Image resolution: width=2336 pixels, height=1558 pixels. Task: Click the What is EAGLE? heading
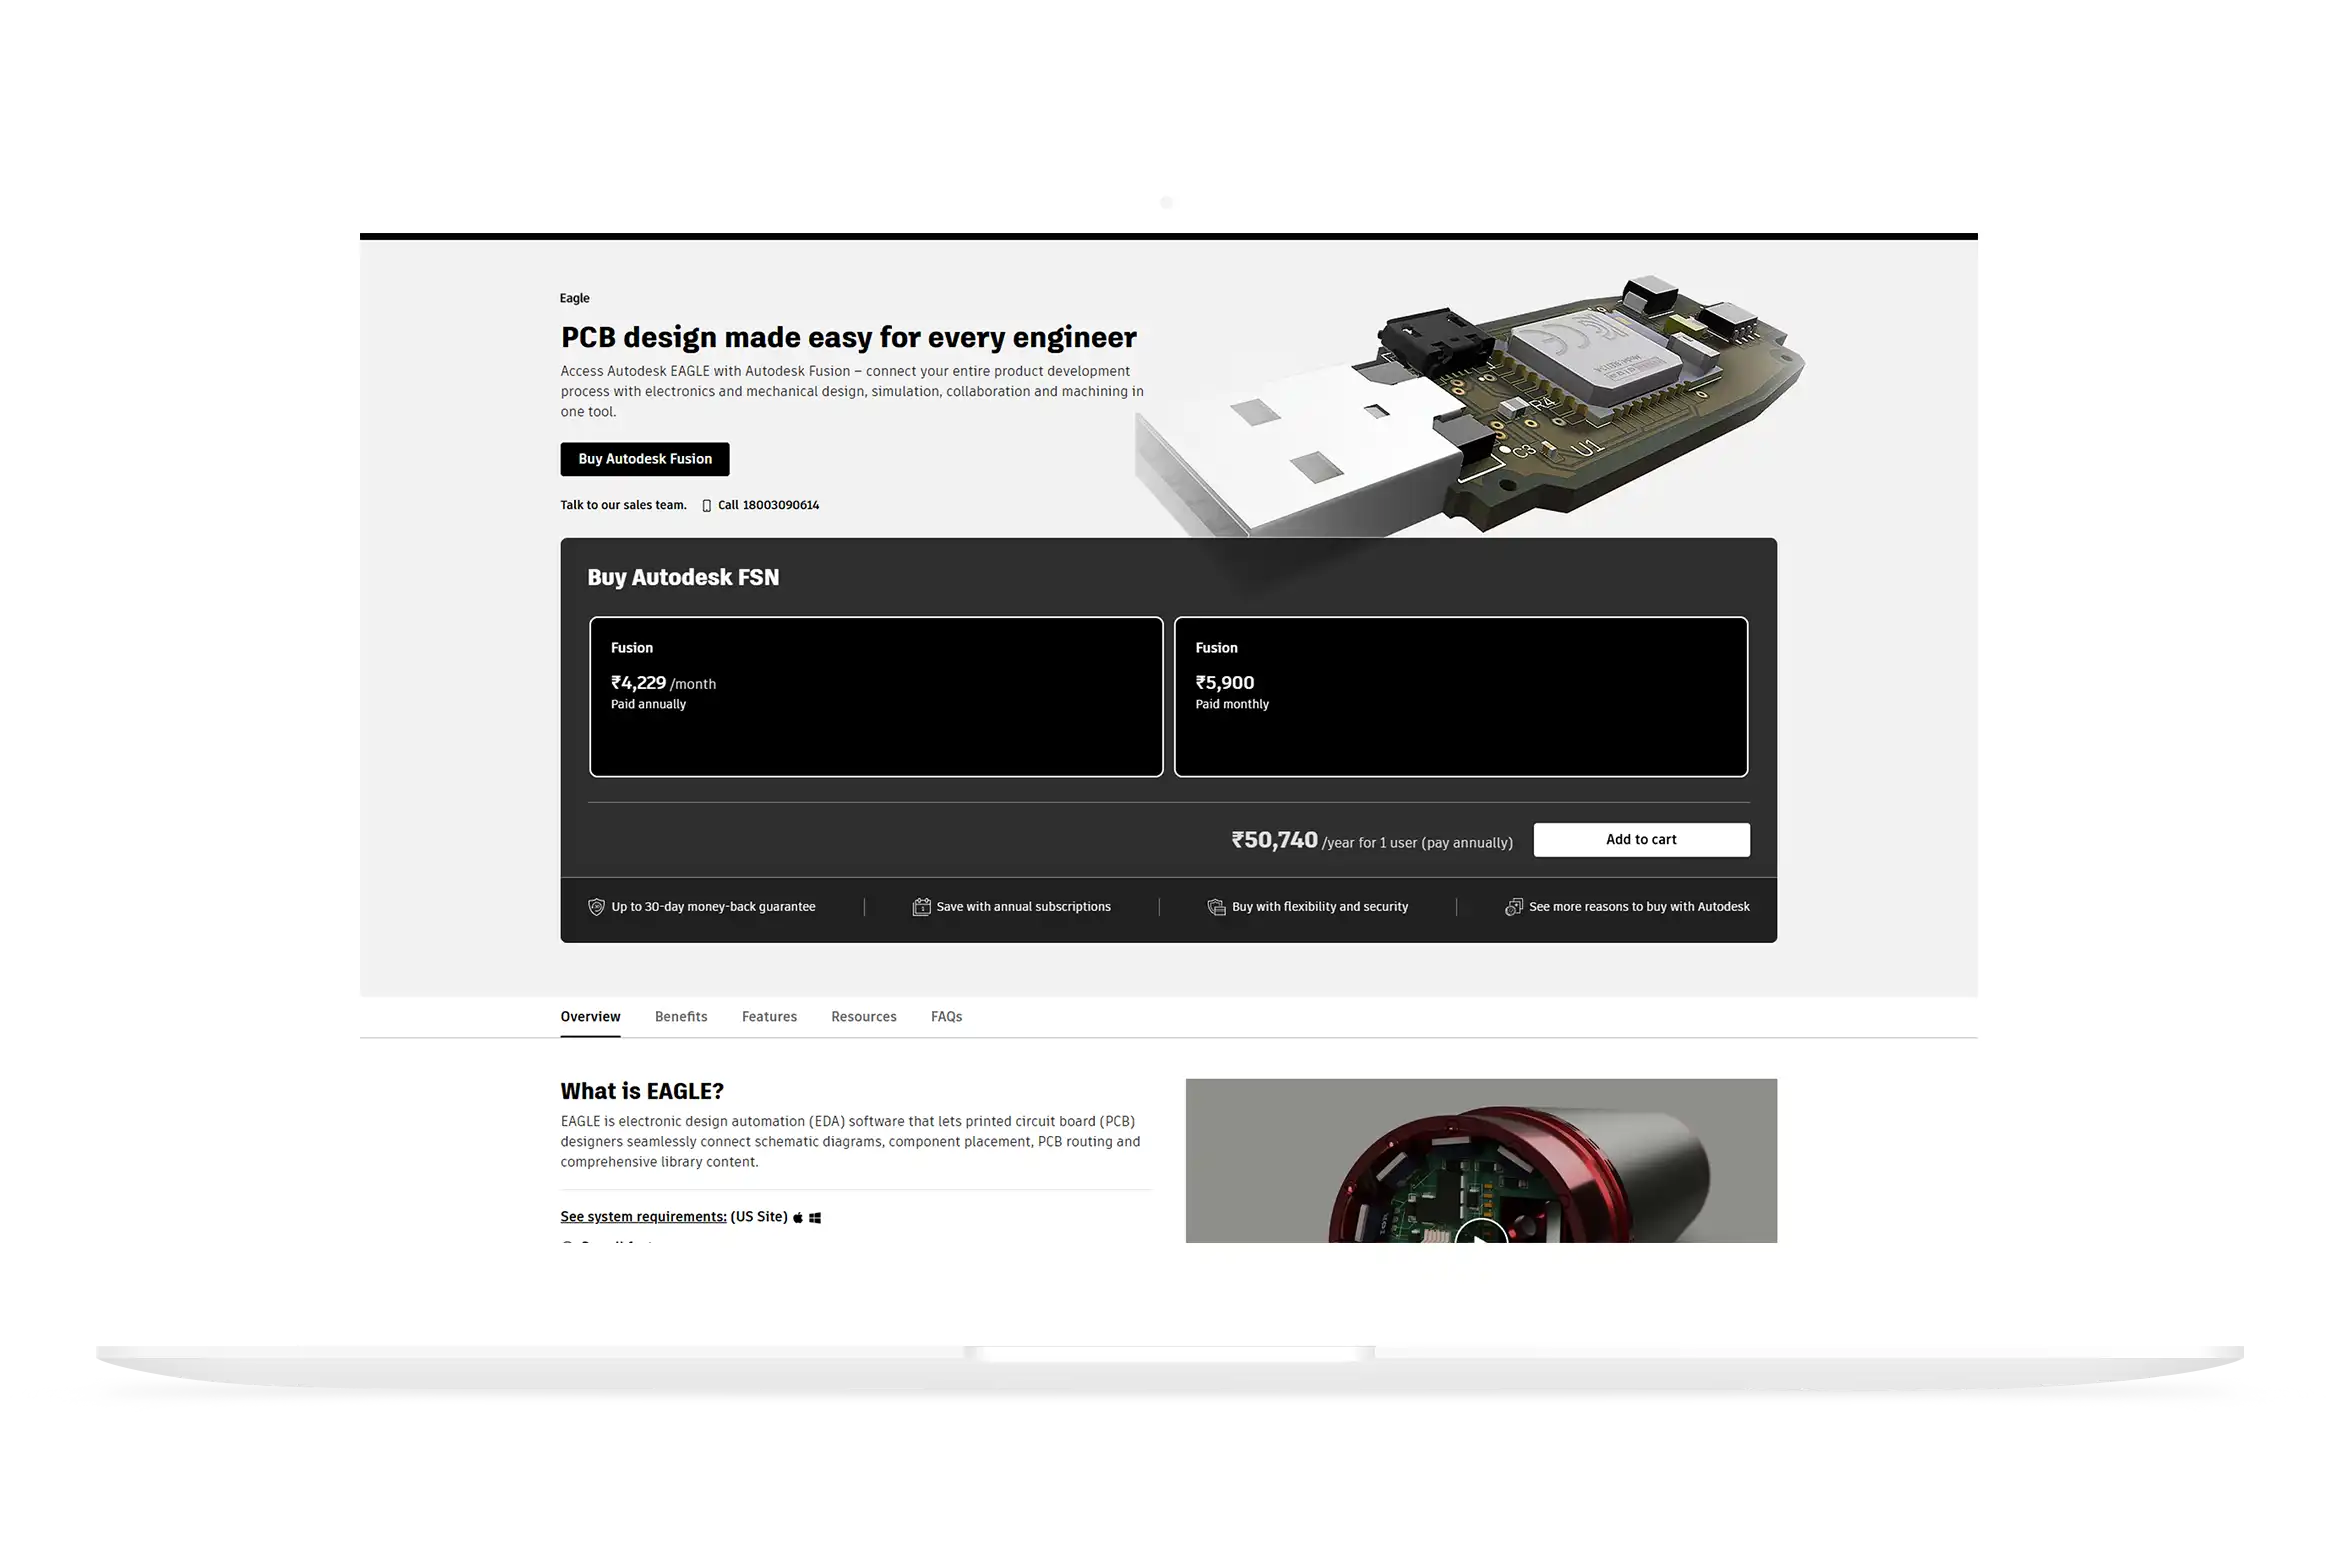pyautogui.click(x=642, y=1091)
